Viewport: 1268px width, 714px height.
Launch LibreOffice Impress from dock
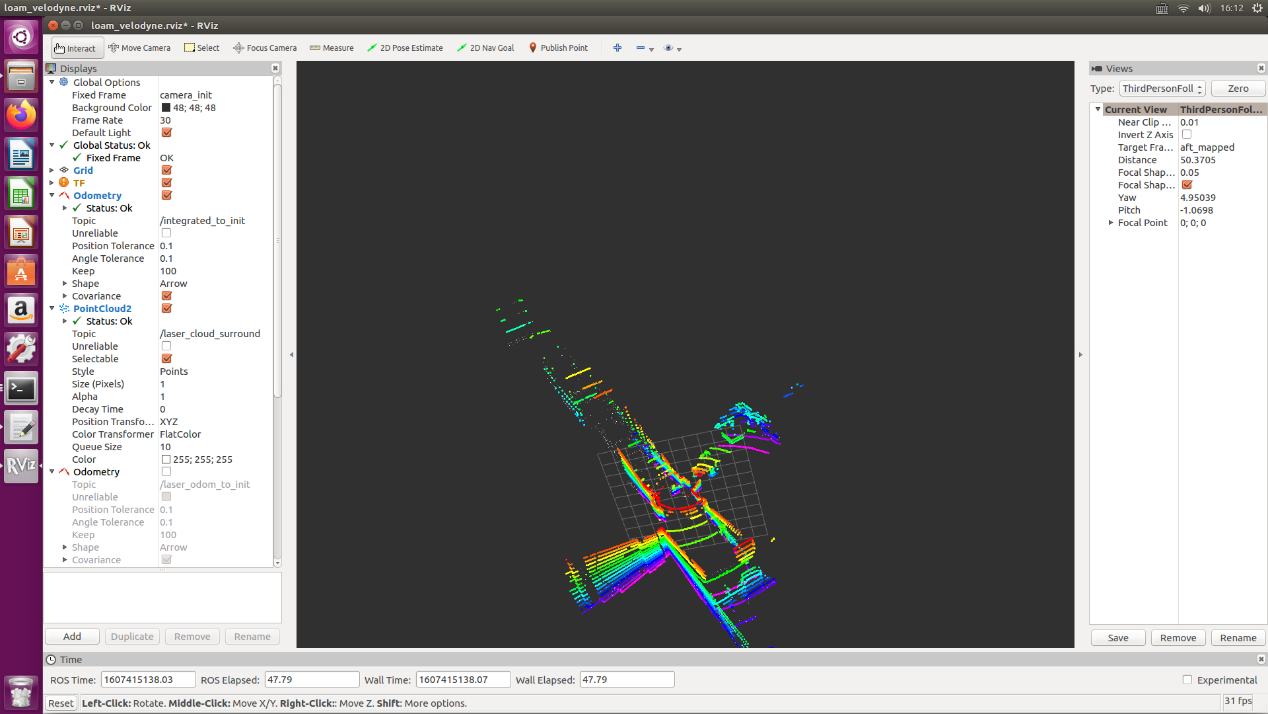(21, 232)
